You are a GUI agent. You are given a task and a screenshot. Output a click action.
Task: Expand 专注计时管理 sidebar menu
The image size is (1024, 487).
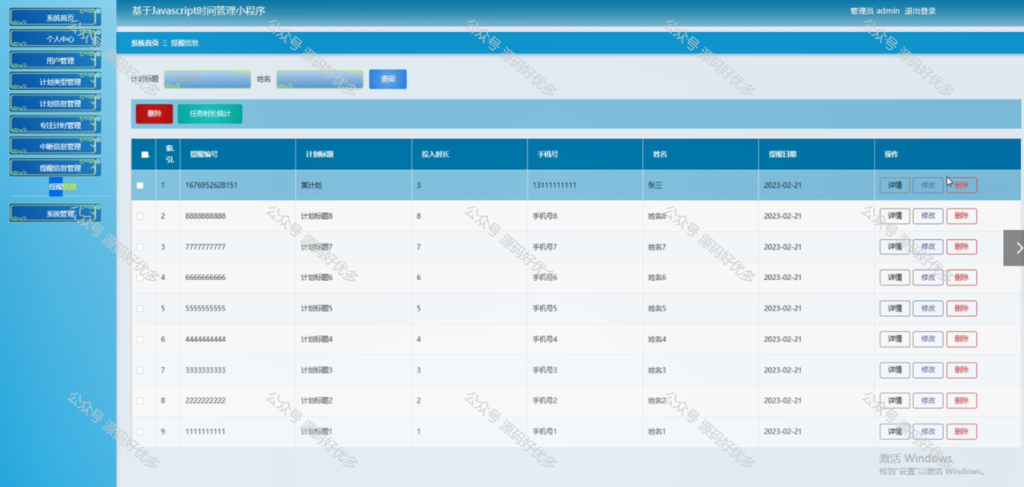(x=56, y=125)
